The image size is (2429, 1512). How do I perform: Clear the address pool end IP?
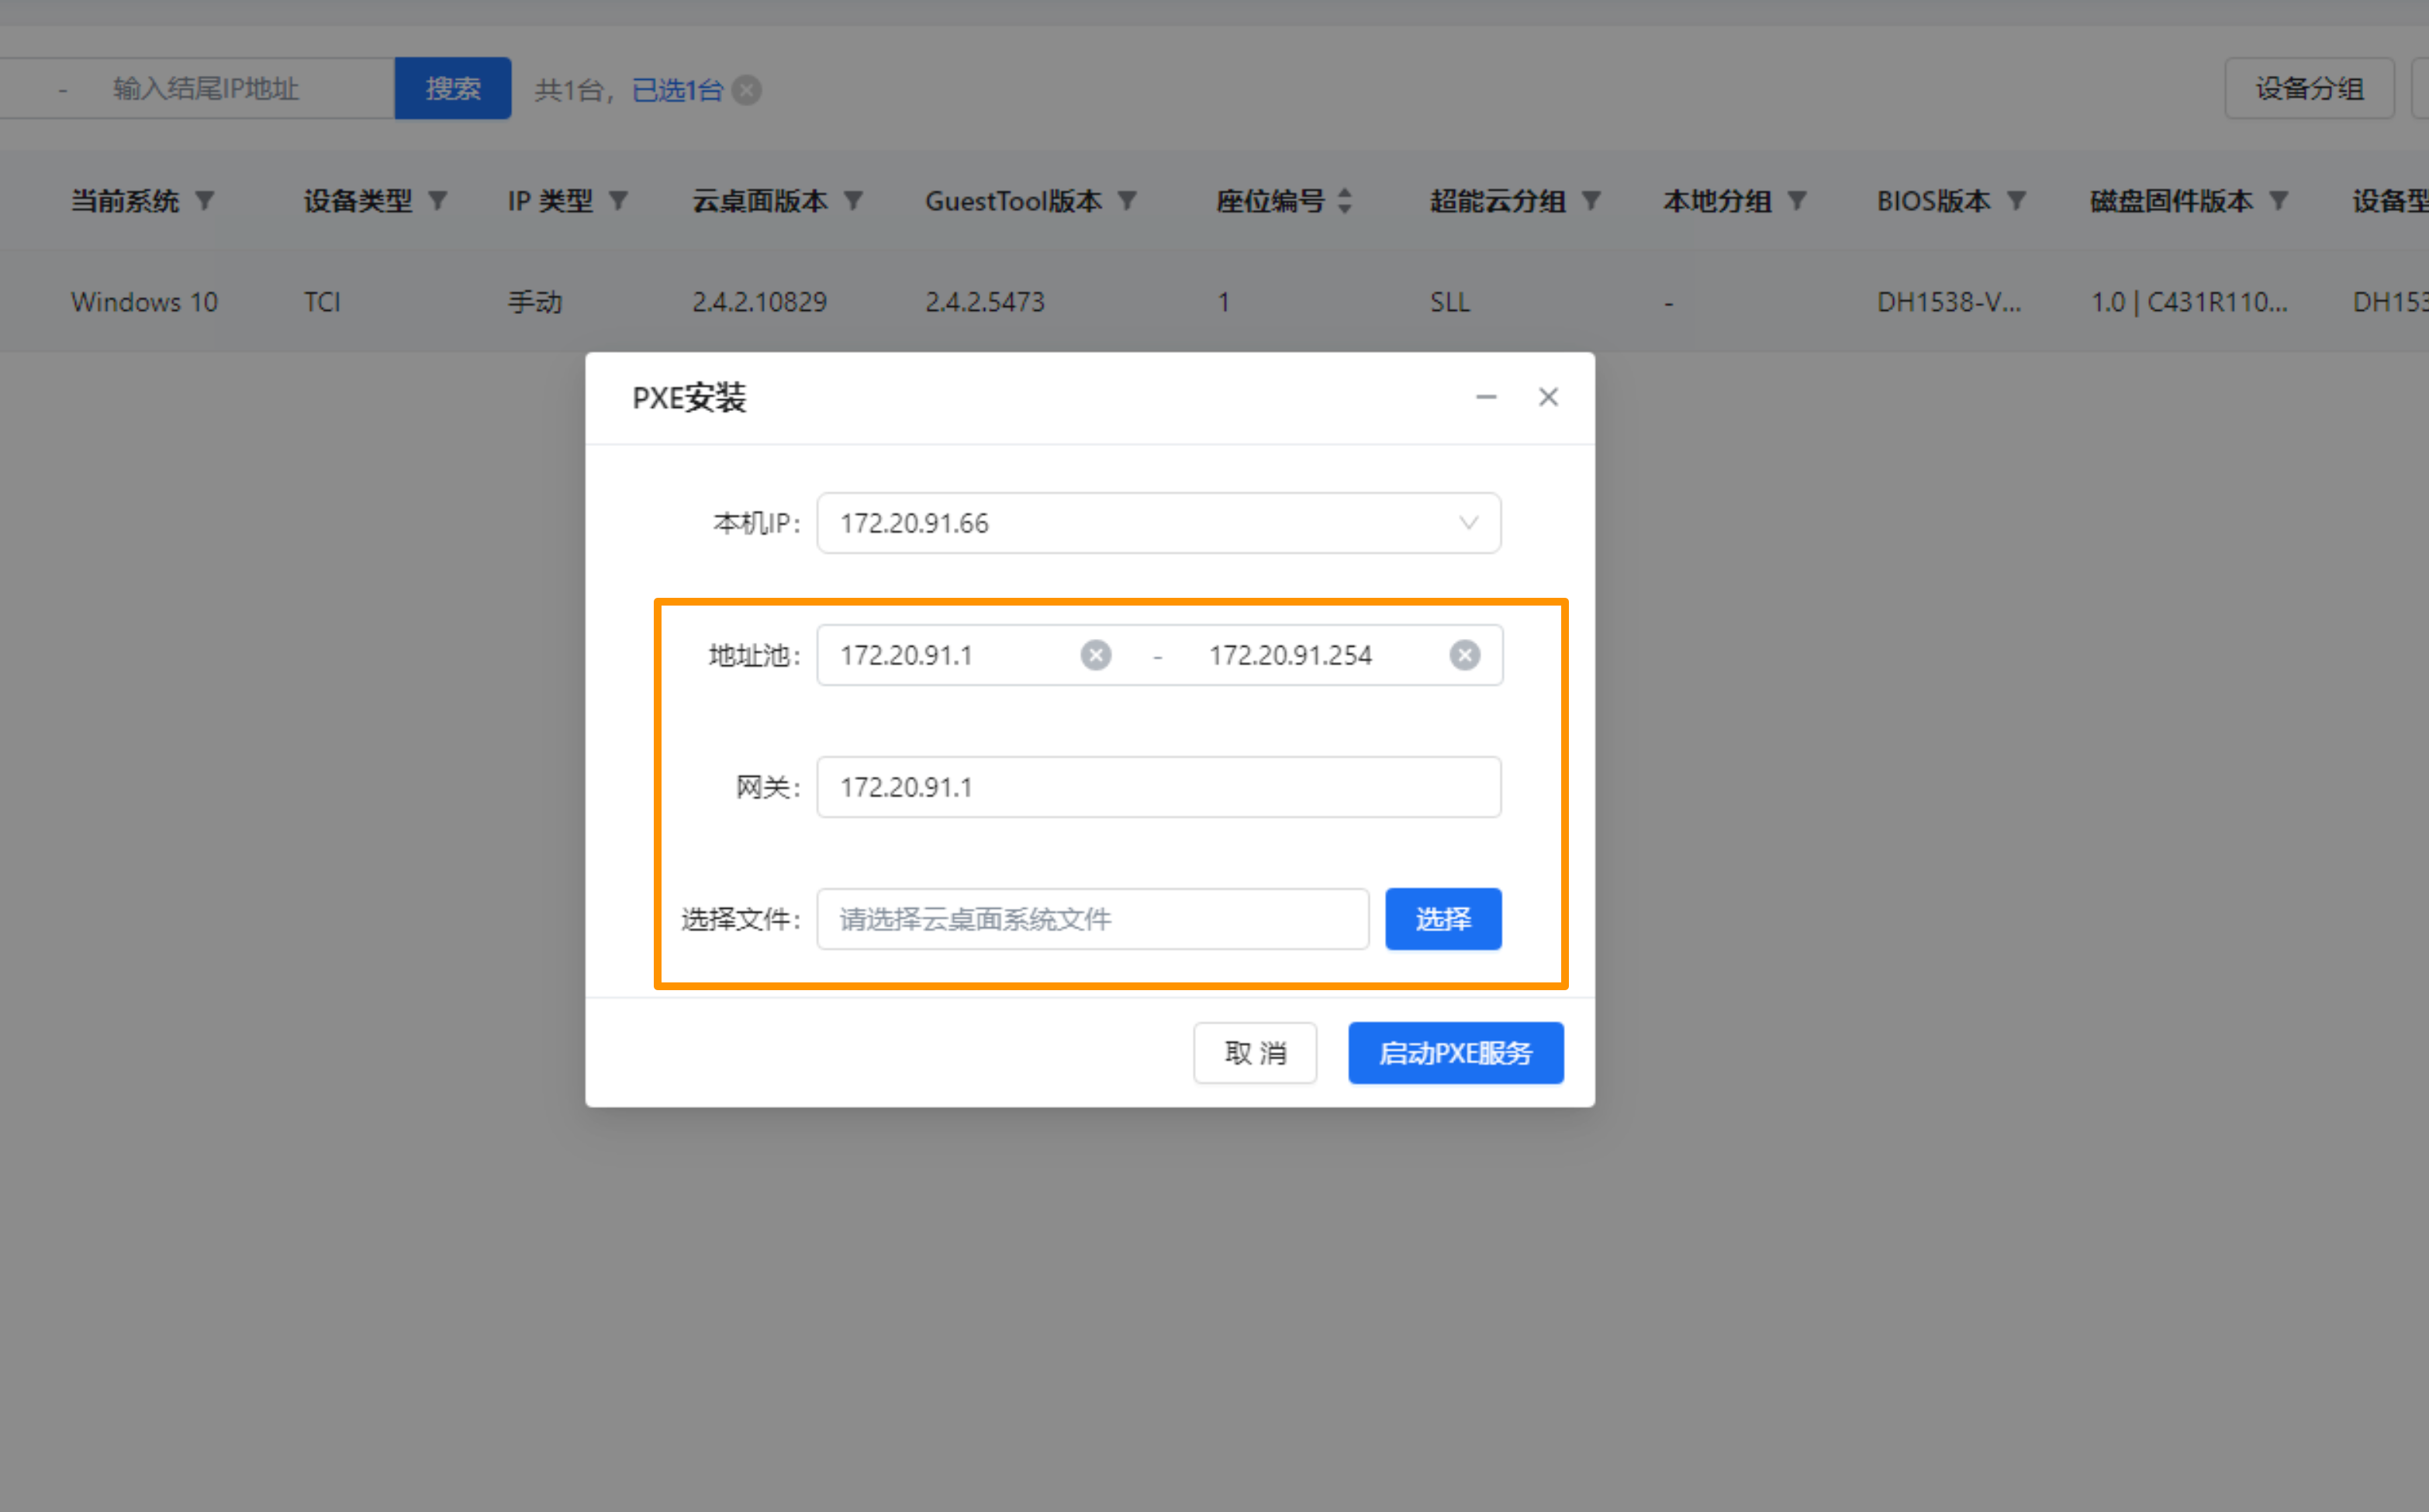pyautogui.click(x=1464, y=655)
